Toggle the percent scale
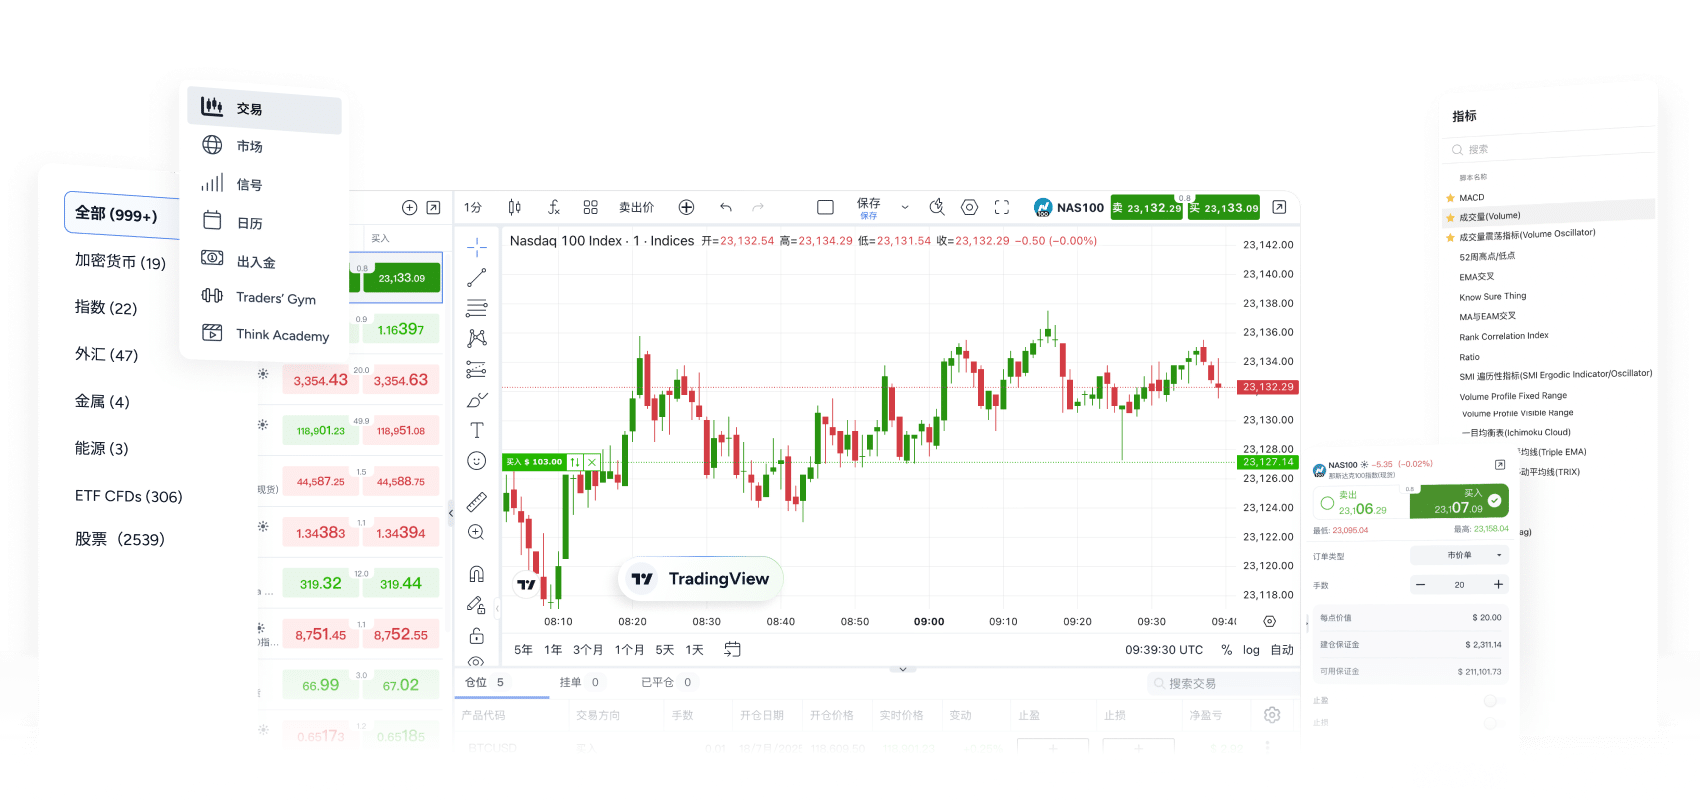 click(1227, 650)
